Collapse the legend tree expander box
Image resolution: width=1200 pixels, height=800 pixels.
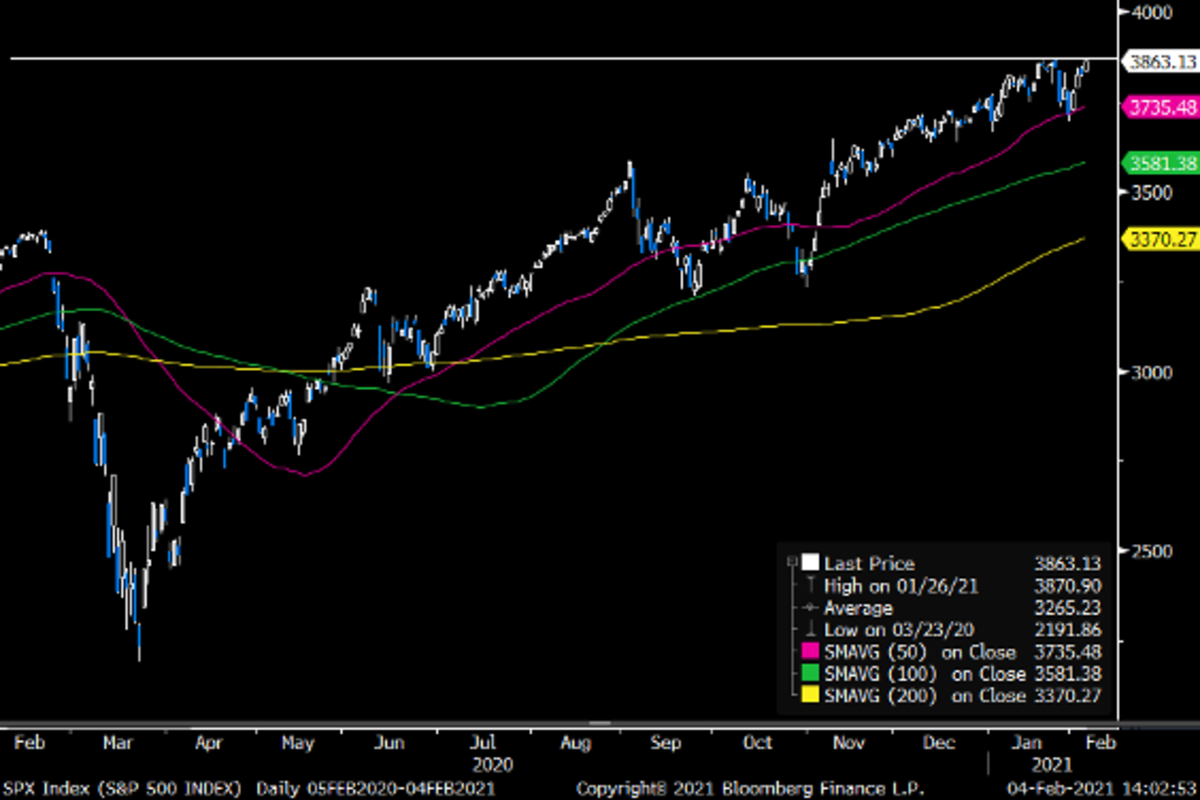point(793,563)
